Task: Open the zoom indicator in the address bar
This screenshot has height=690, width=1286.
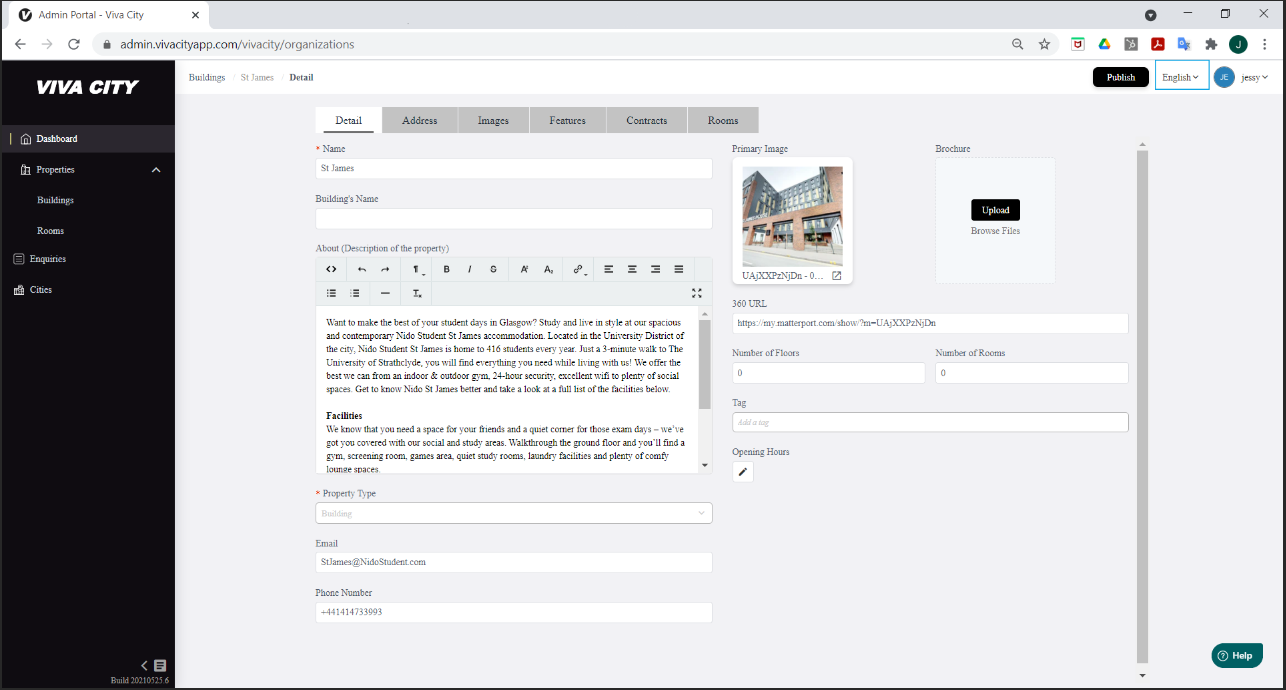Action: pyautogui.click(x=1018, y=44)
